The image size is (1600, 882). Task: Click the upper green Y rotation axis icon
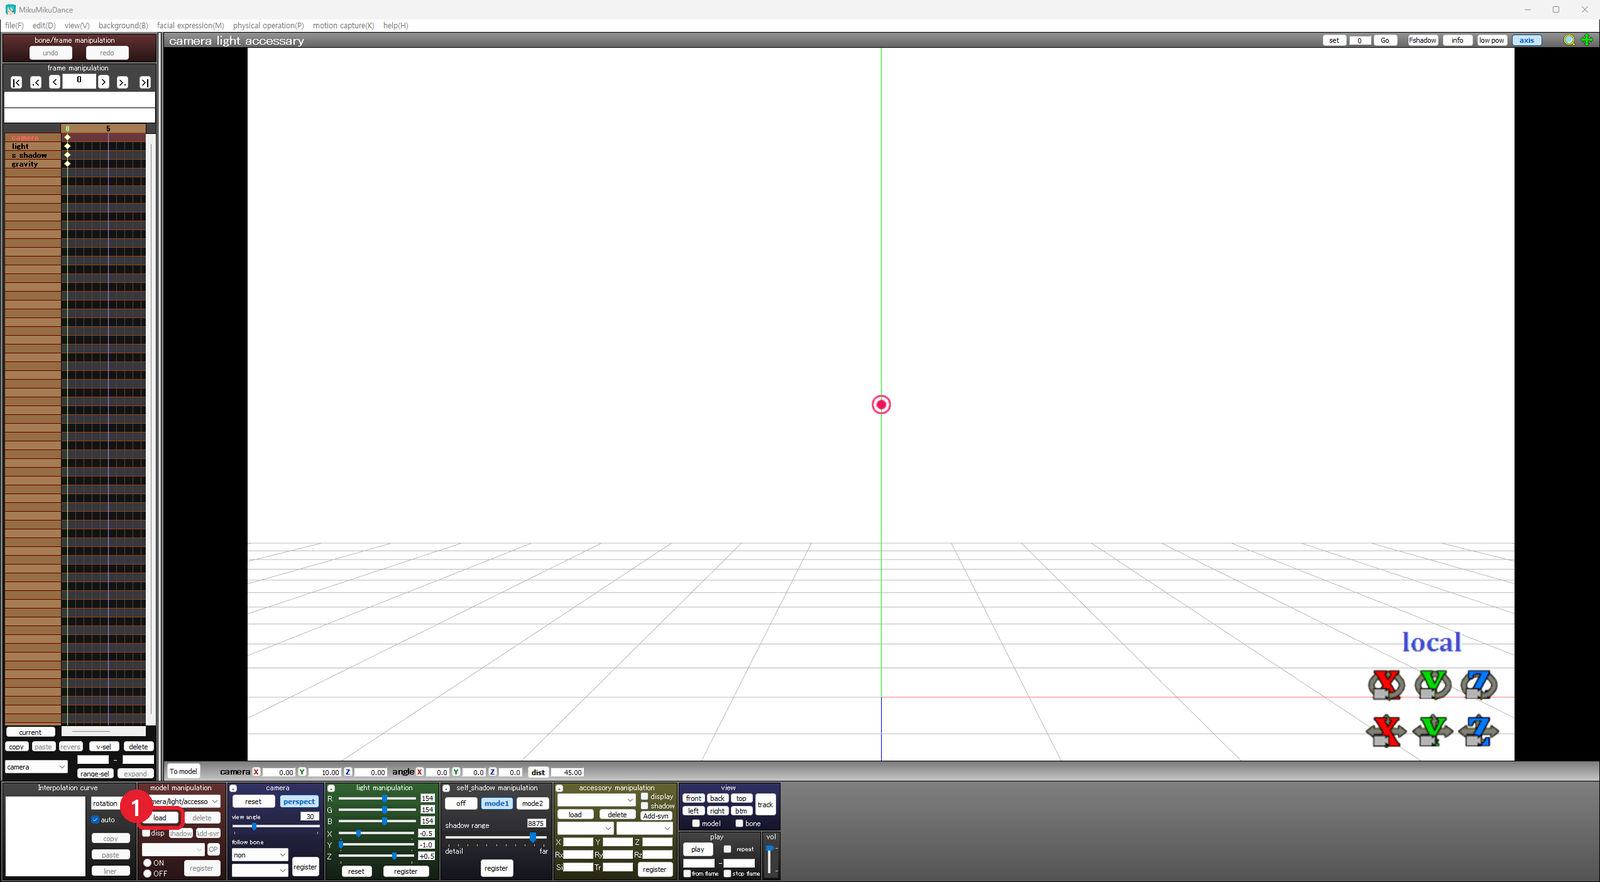click(x=1432, y=684)
